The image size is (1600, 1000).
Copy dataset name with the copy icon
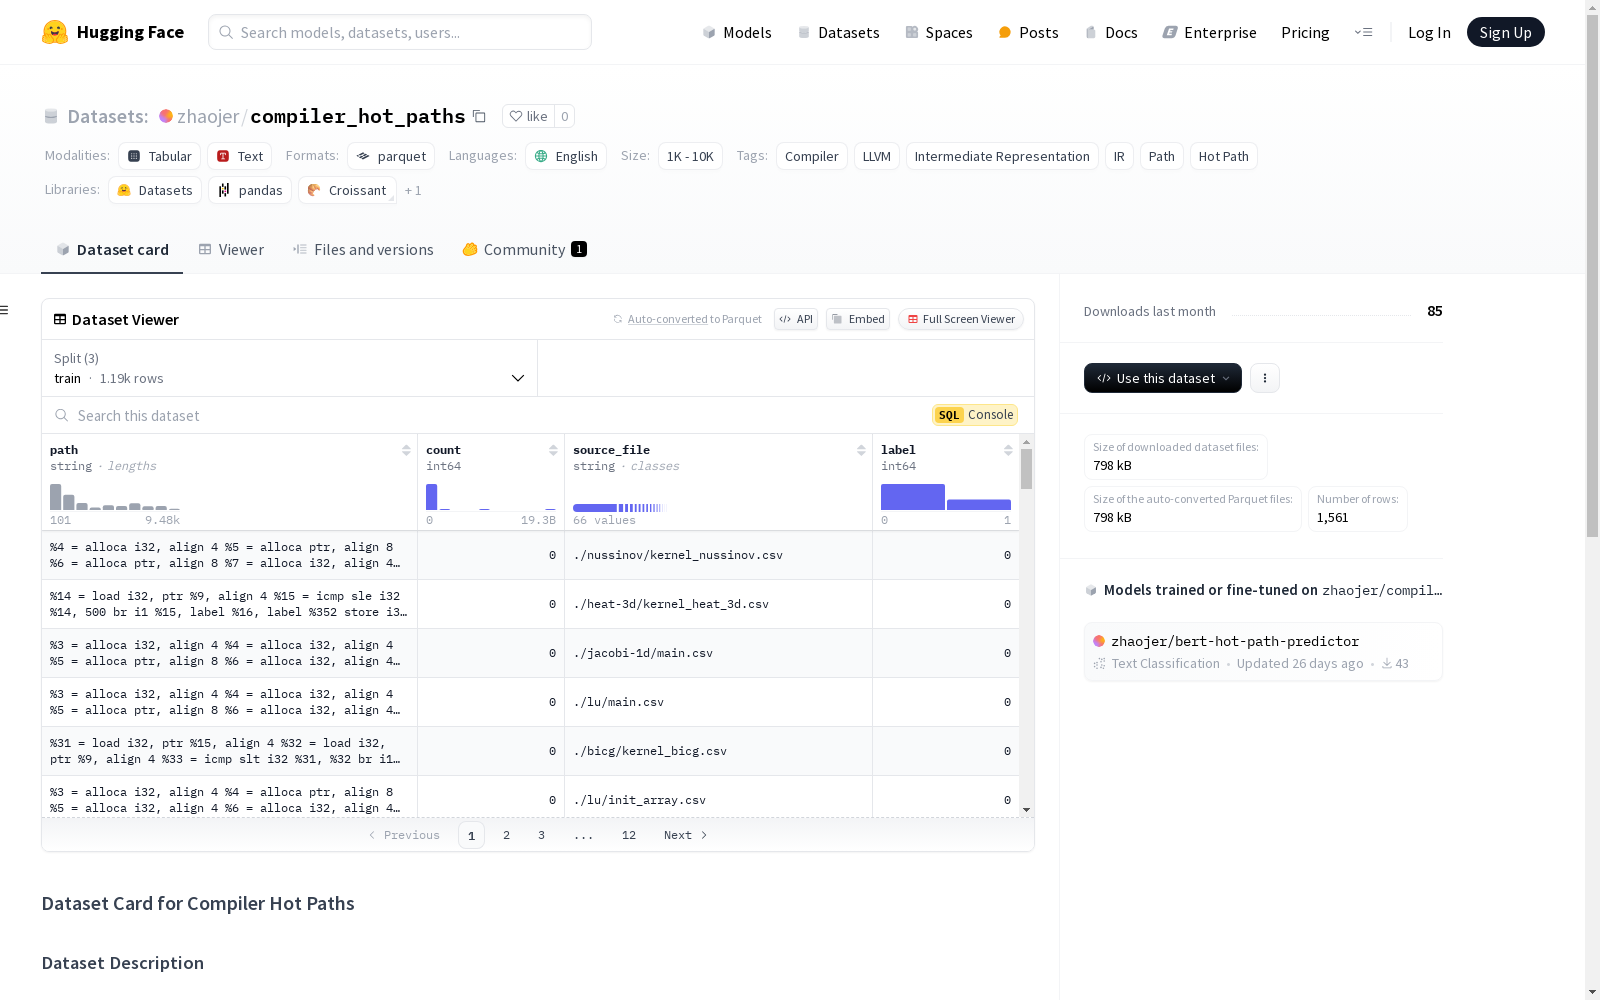479,116
